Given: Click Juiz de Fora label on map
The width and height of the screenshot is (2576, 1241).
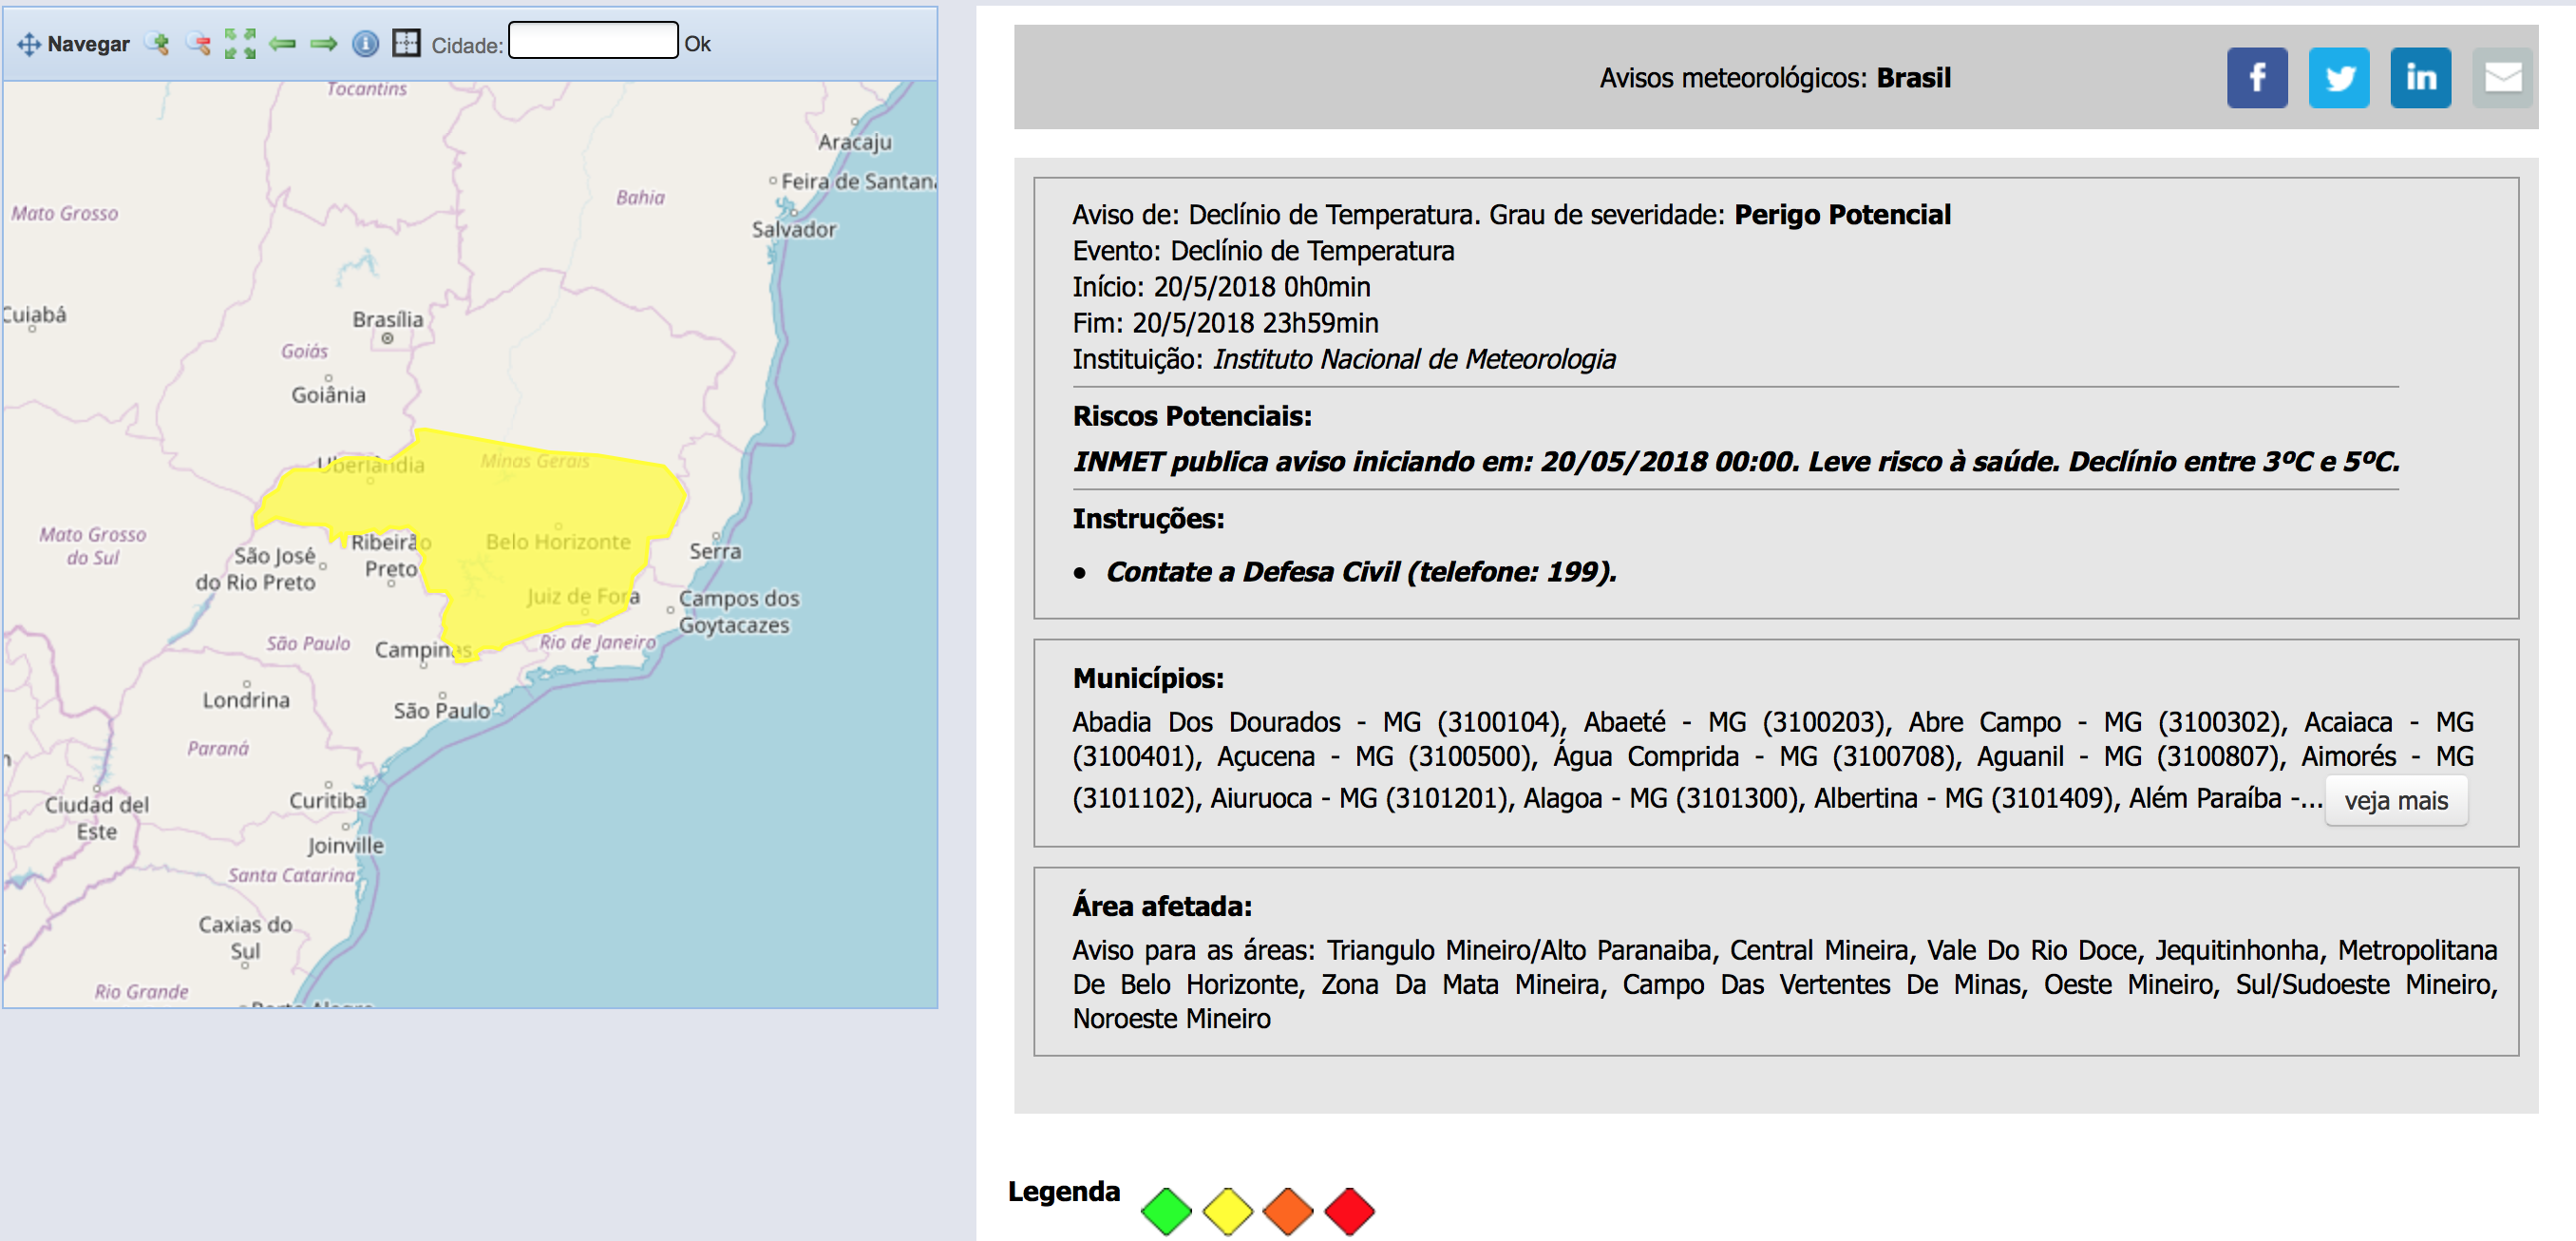Looking at the screenshot, I should point(583,596).
